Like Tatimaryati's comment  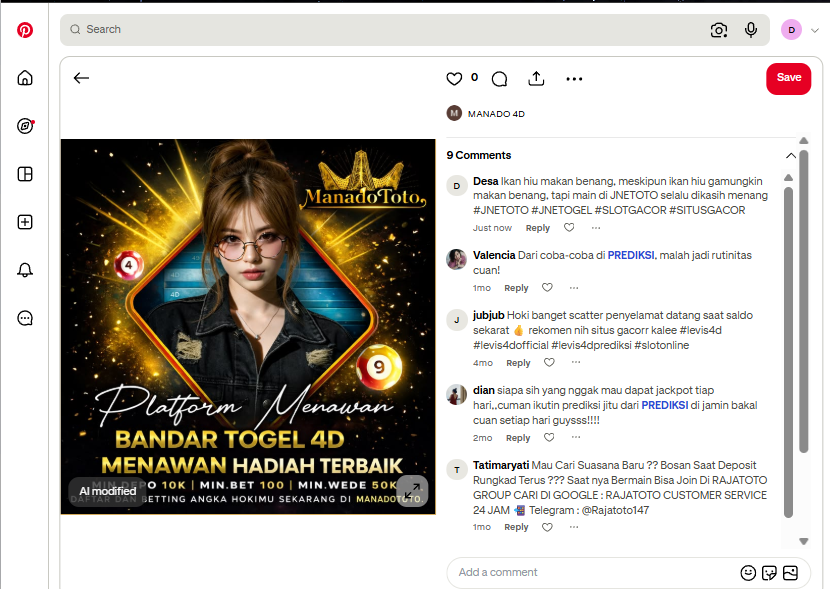(547, 527)
